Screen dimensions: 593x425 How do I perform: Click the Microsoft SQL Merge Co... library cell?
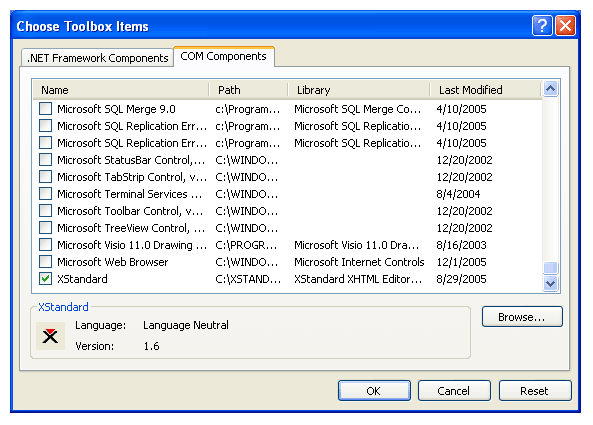[357, 109]
